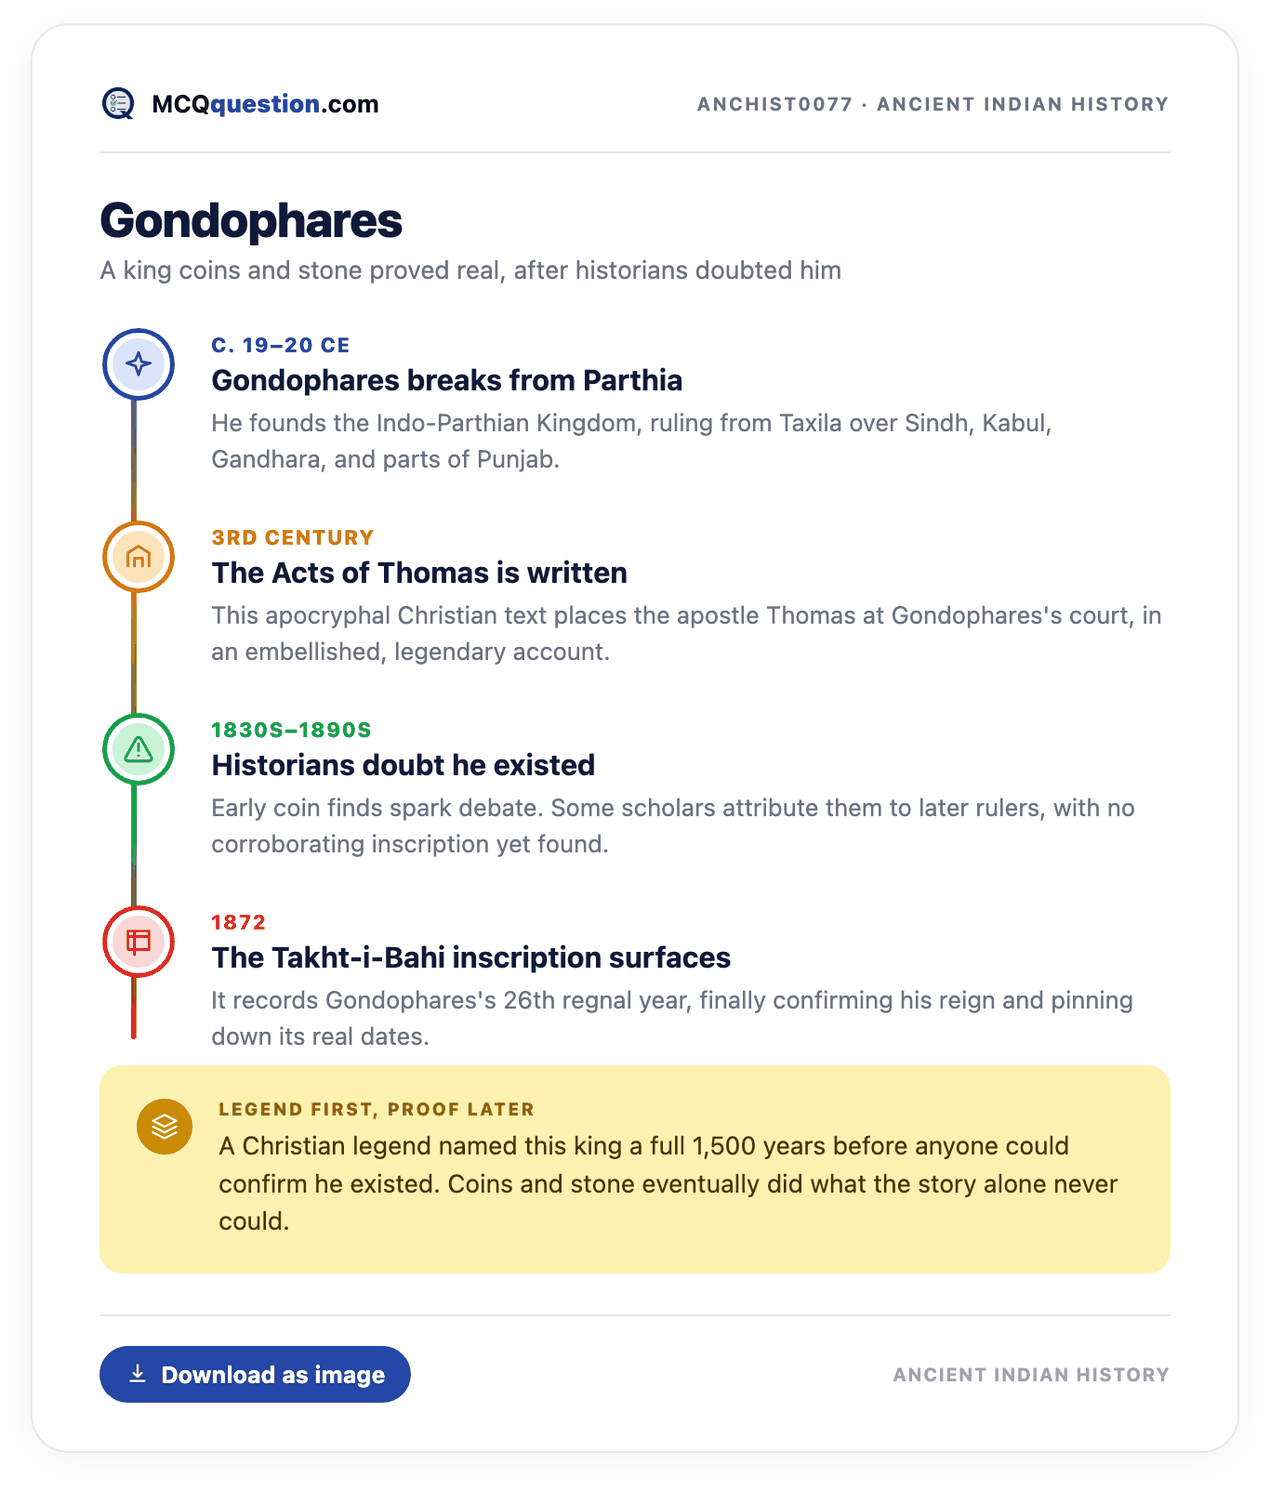Click the MCQquestion magnifier logo icon
Viewport: 1270px width, 1491px height.
(x=118, y=104)
